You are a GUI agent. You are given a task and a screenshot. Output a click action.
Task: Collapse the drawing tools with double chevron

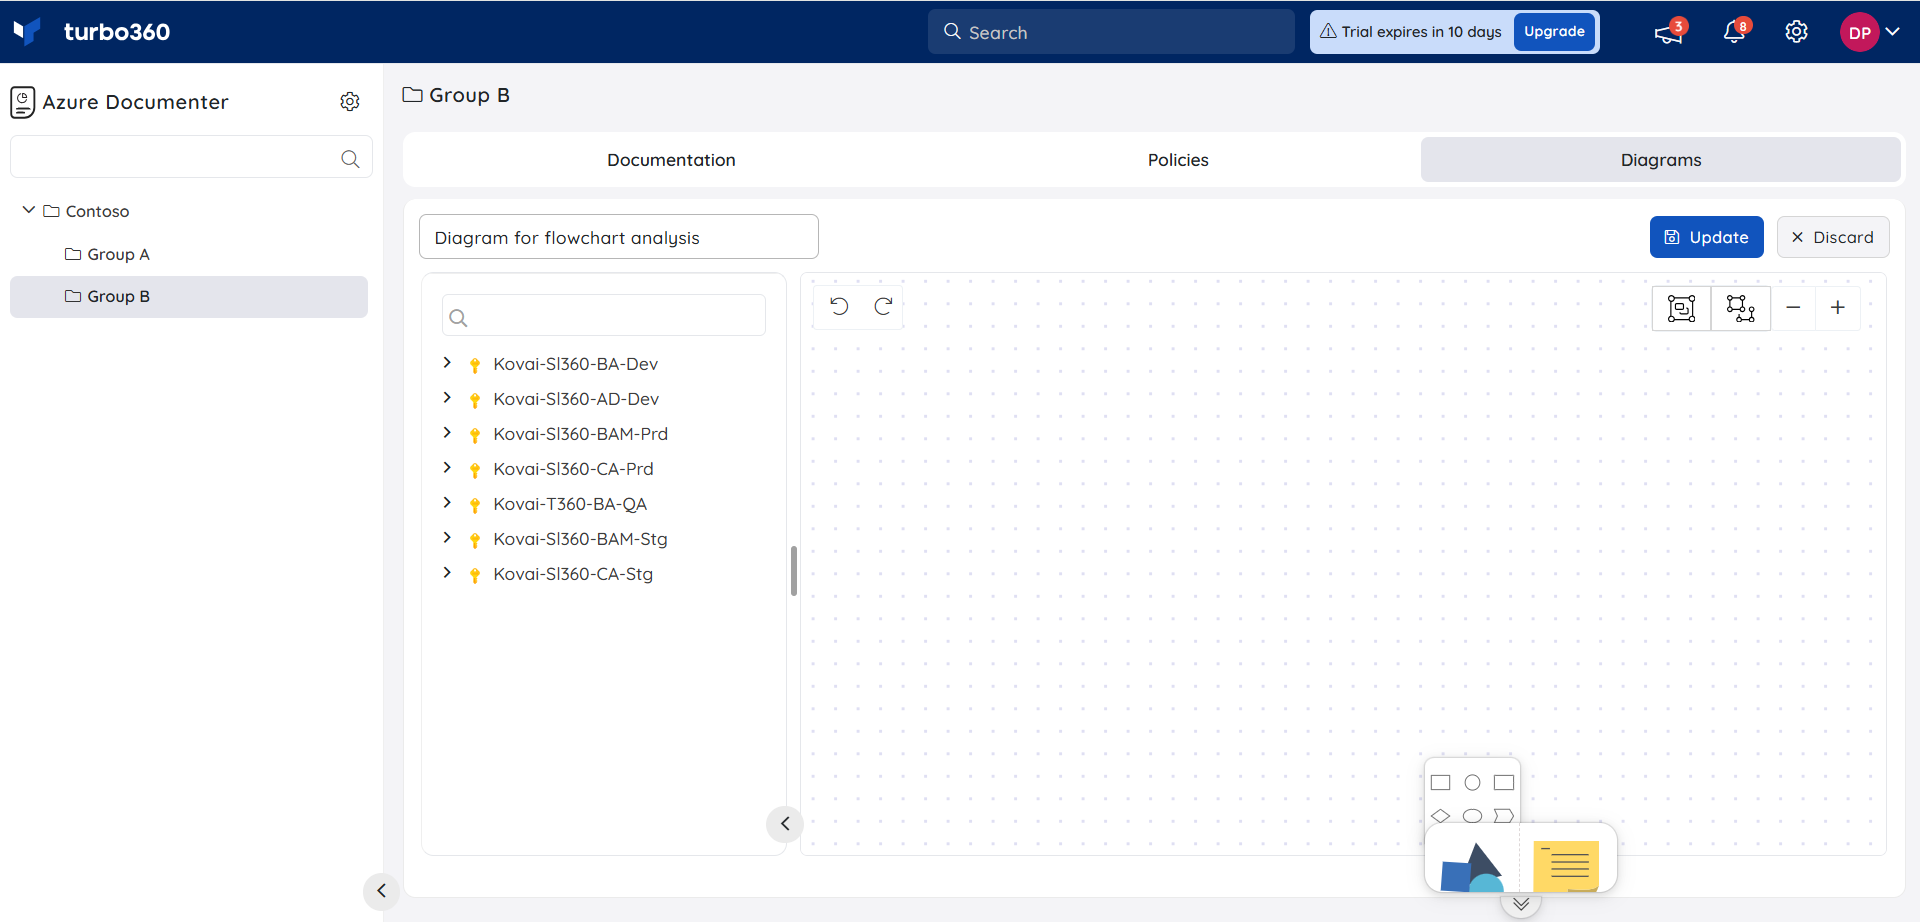coord(1521,904)
